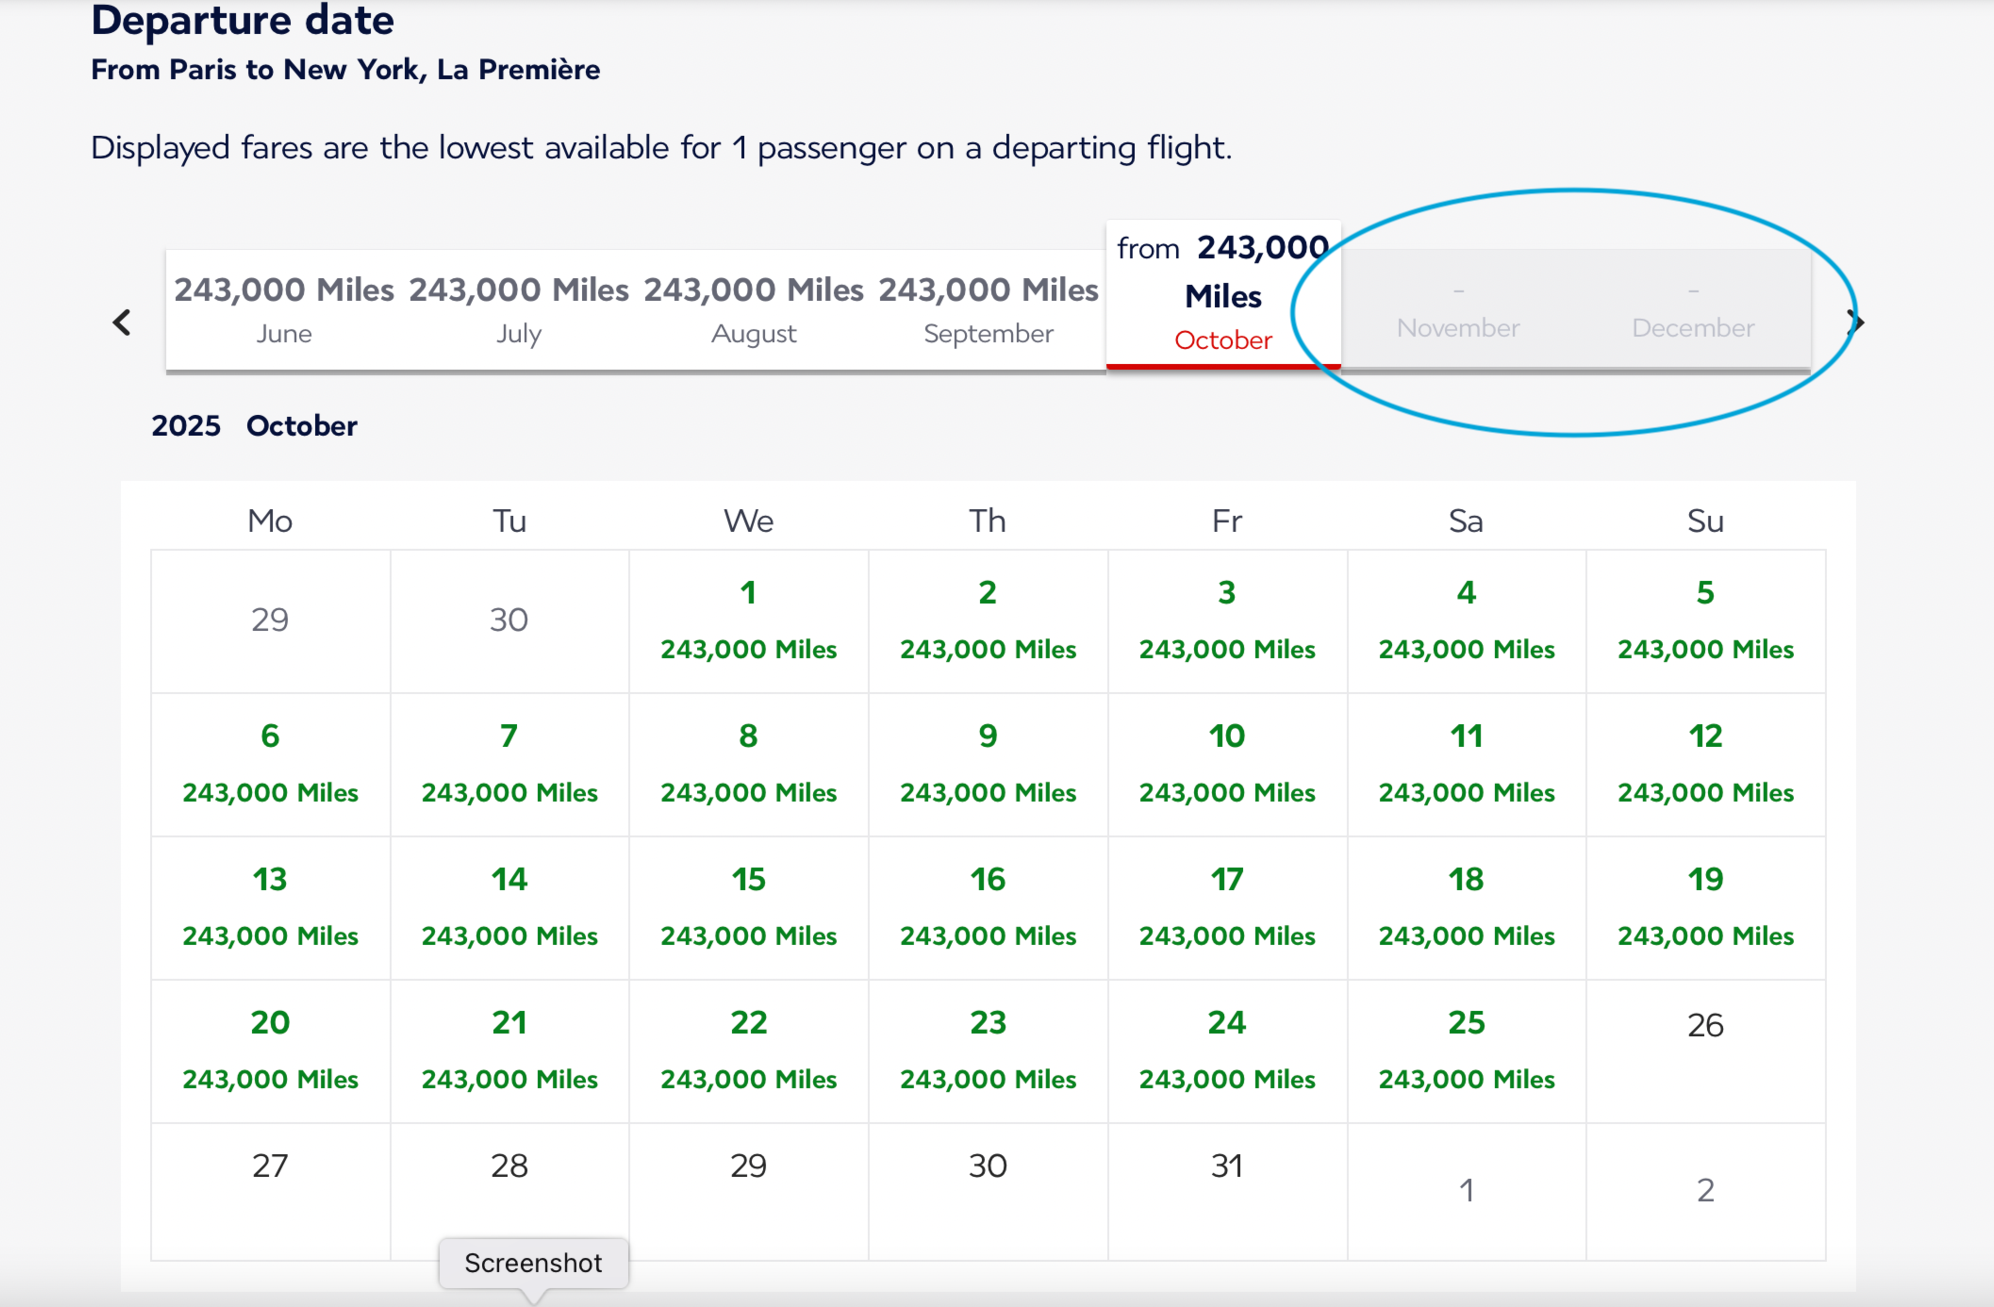Choose Monday October 13 fare
Screen dimensions: 1994x1307
pos(270,906)
